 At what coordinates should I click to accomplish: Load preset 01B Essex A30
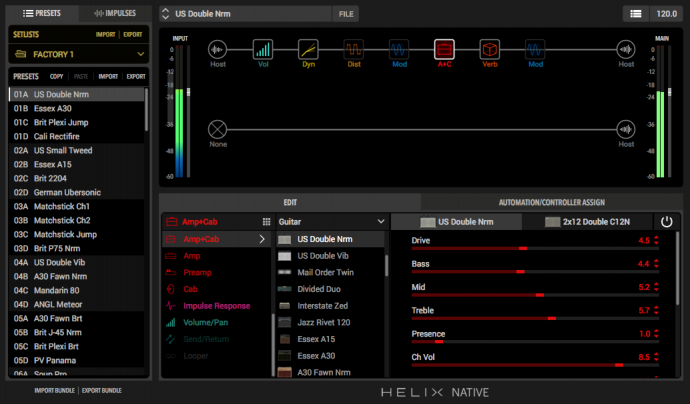point(77,108)
